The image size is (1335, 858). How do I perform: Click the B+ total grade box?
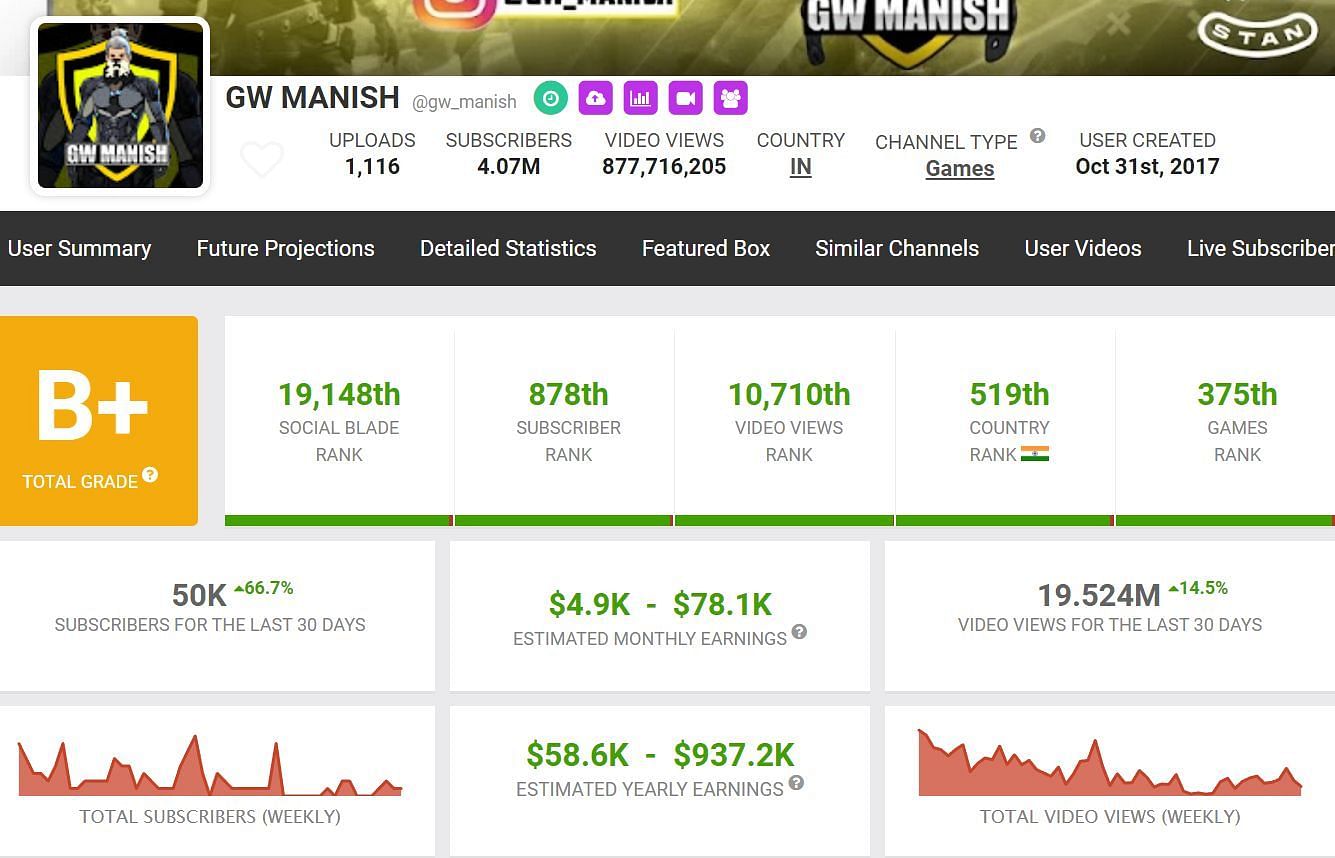pyautogui.click(x=98, y=421)
